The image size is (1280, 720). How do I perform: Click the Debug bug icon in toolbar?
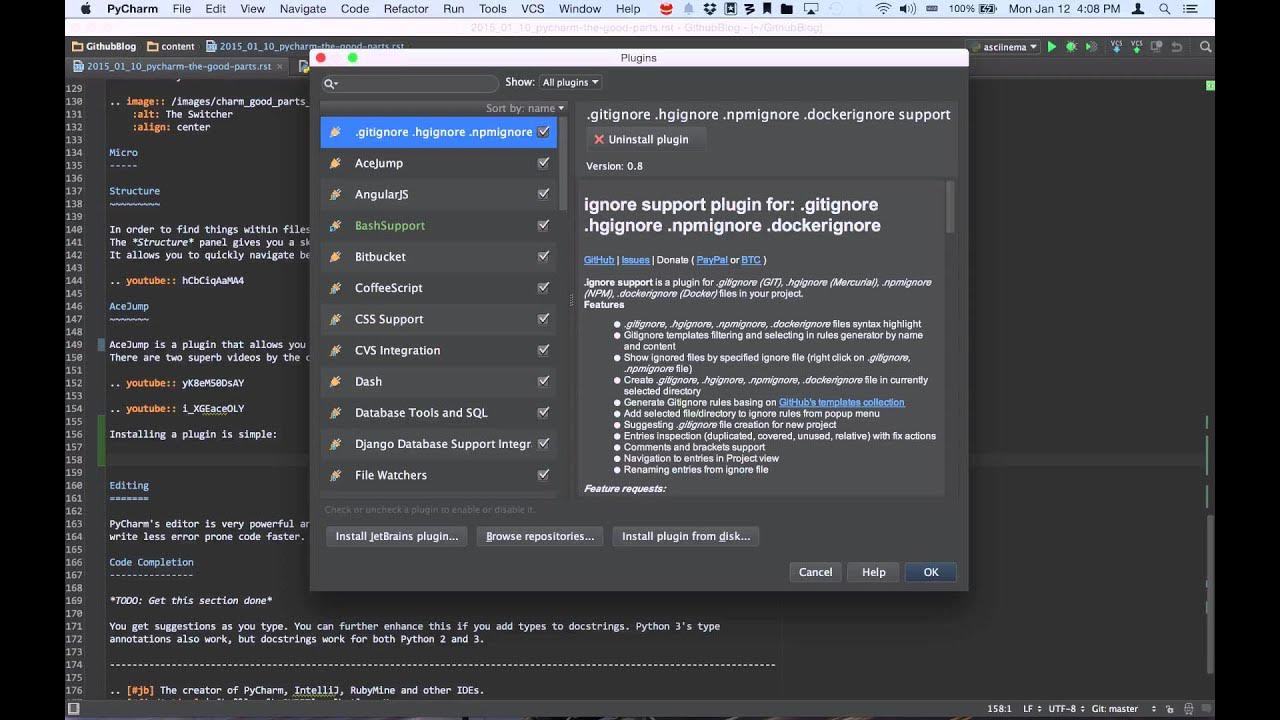coord(1071,47)
